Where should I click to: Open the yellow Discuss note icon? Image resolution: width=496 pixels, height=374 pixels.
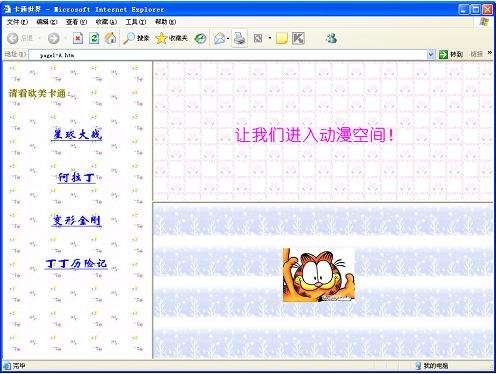point(282,39)
